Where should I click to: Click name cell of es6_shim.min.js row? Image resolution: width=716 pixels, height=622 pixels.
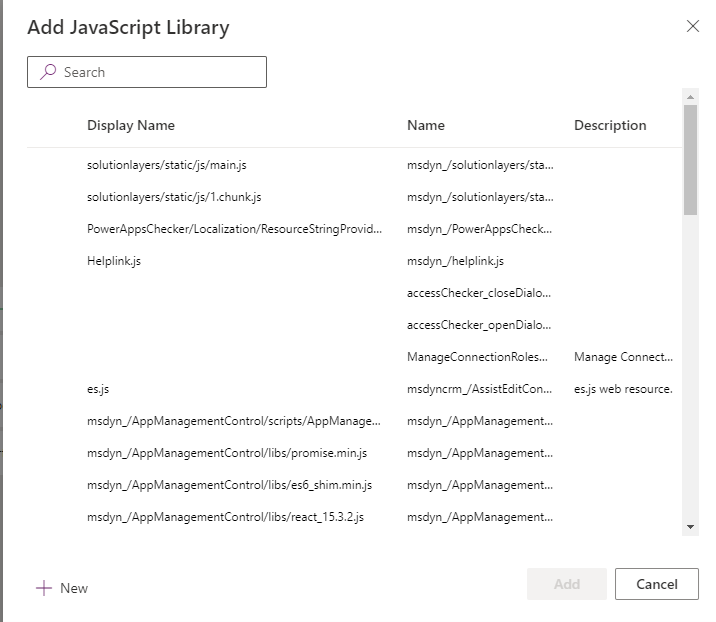(x=480, y=485)
